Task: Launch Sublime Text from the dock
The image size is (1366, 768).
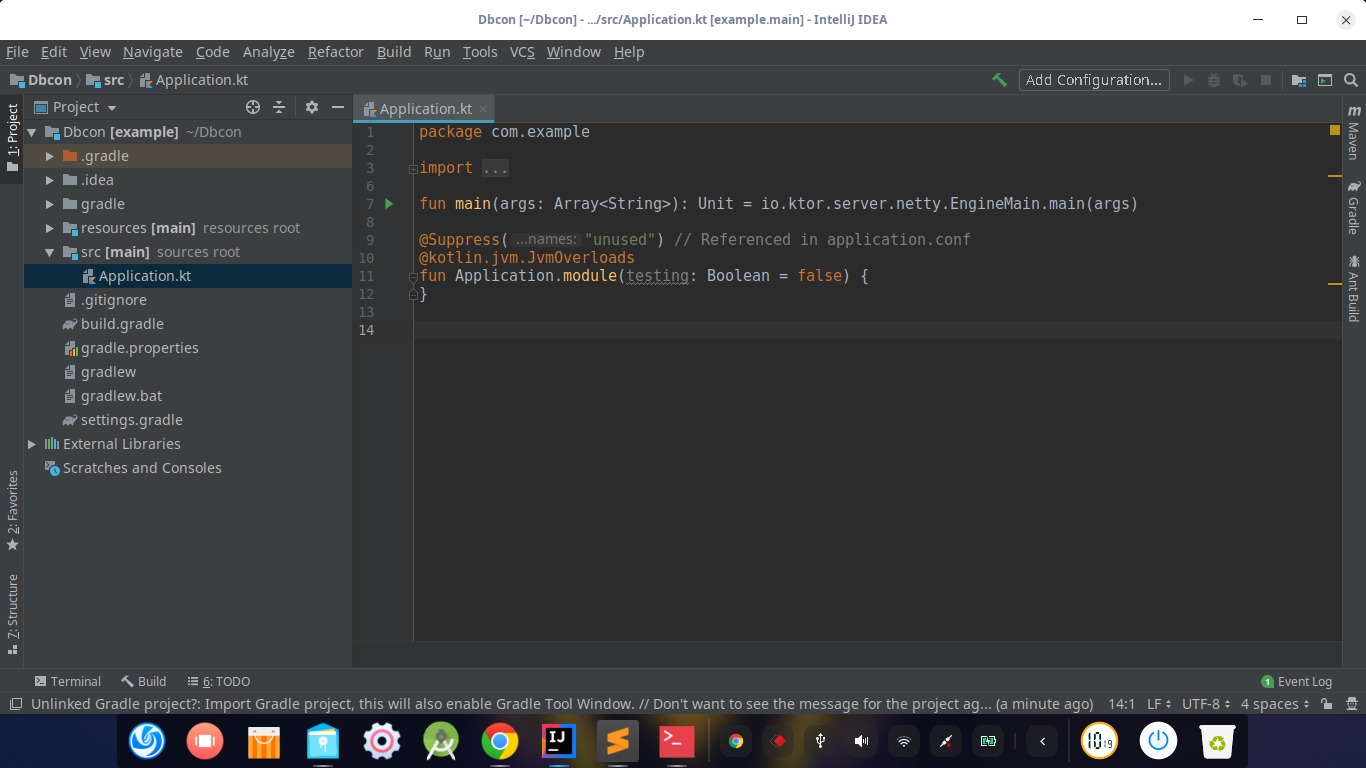Action: (617, 741)
